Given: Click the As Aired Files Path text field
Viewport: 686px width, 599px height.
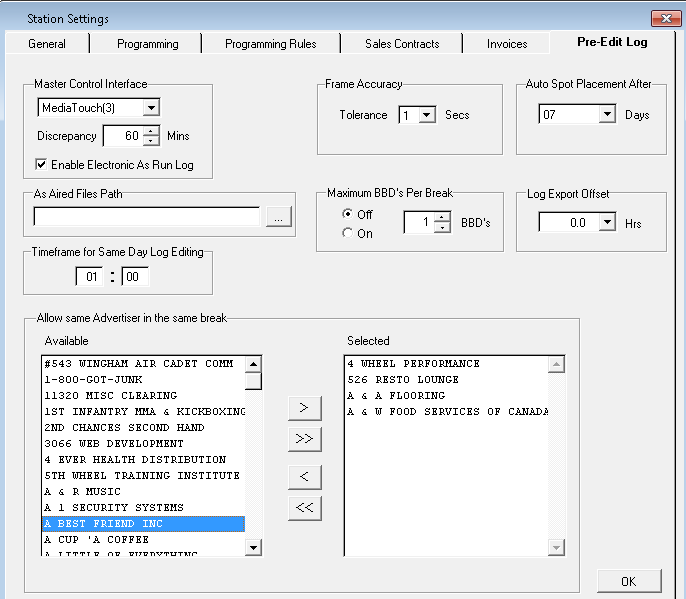Looking at the screenshot, I should pos(147,217).
